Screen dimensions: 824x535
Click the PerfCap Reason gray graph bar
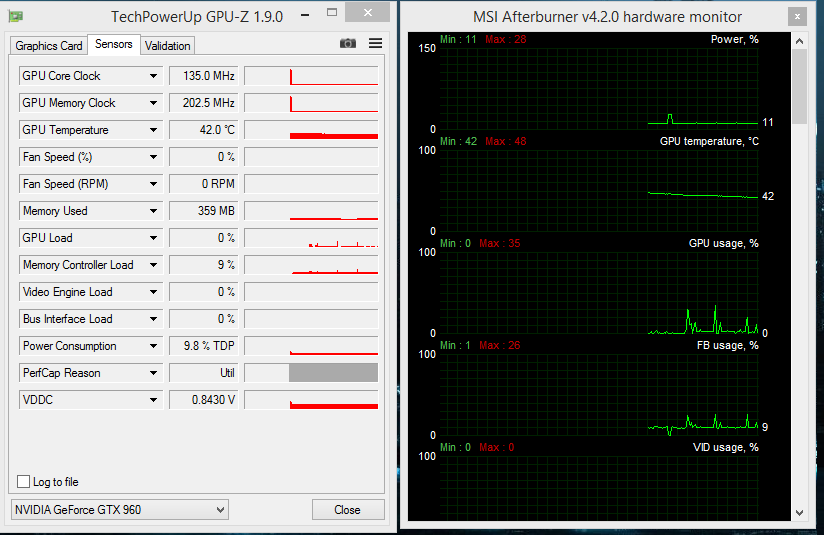pyautogui.click(x=333, y=373)
